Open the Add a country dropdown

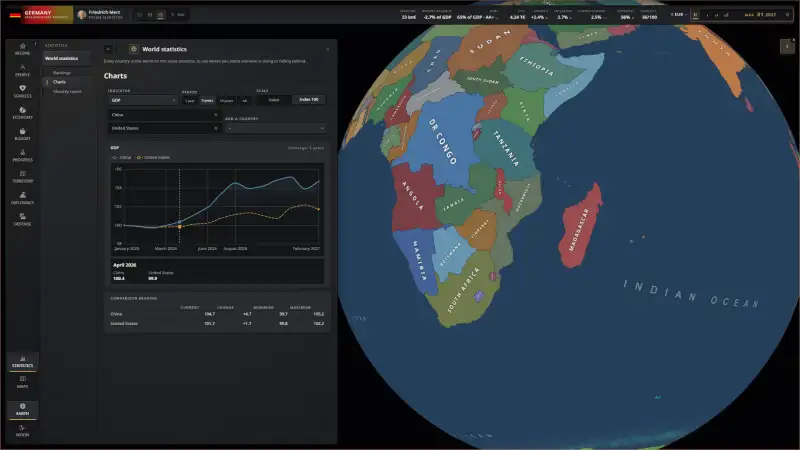pos(276,128)
